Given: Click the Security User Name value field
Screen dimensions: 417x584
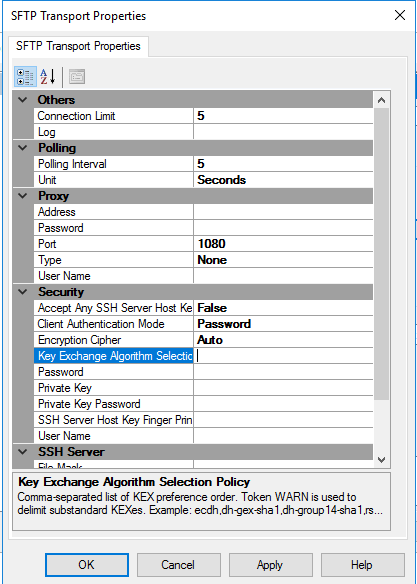Looking at the screenshot, I should click(x=283, y=436).
